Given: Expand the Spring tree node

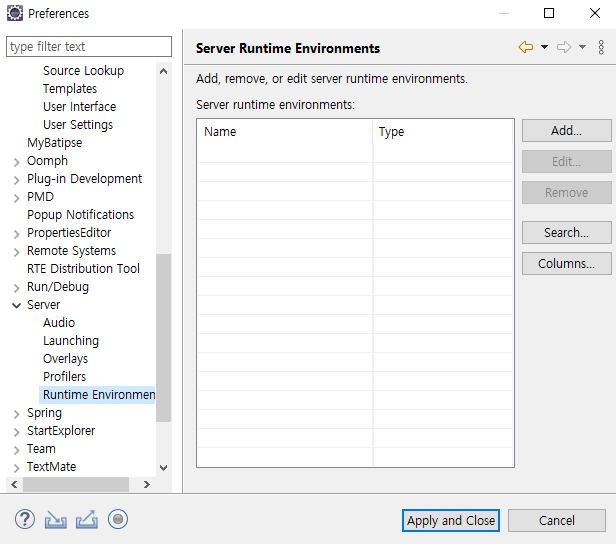Looking at the screenshot, I should click(x=17, y=413).
